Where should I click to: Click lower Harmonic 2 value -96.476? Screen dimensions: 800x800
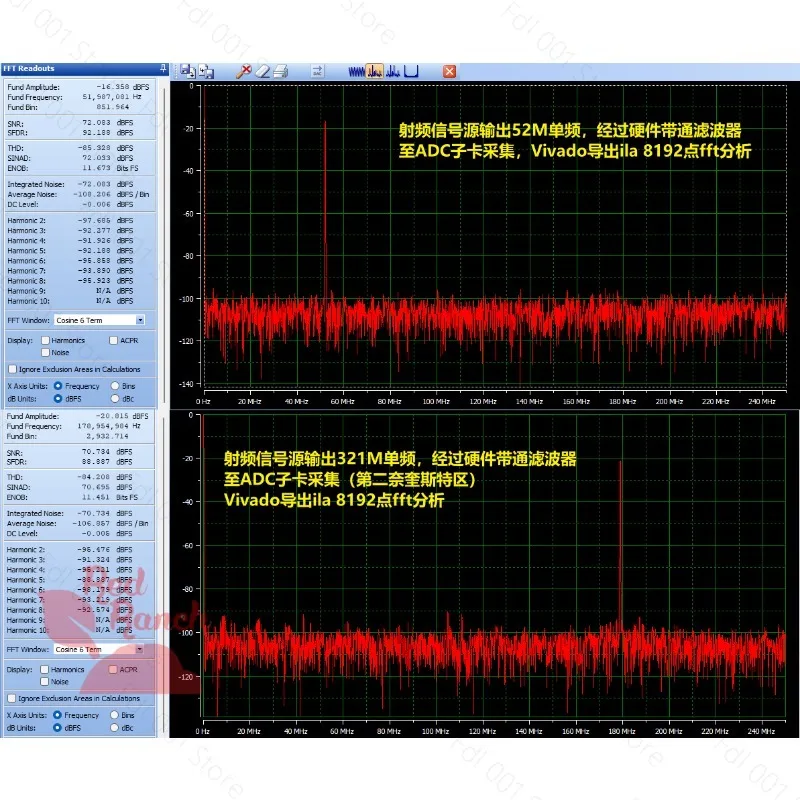93,549
